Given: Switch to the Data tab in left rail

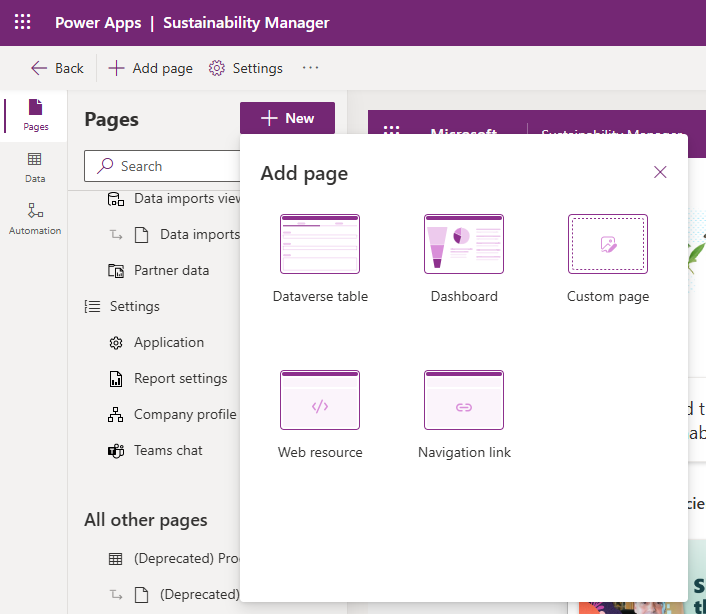Looking at the screenshot, I should 35,167.
